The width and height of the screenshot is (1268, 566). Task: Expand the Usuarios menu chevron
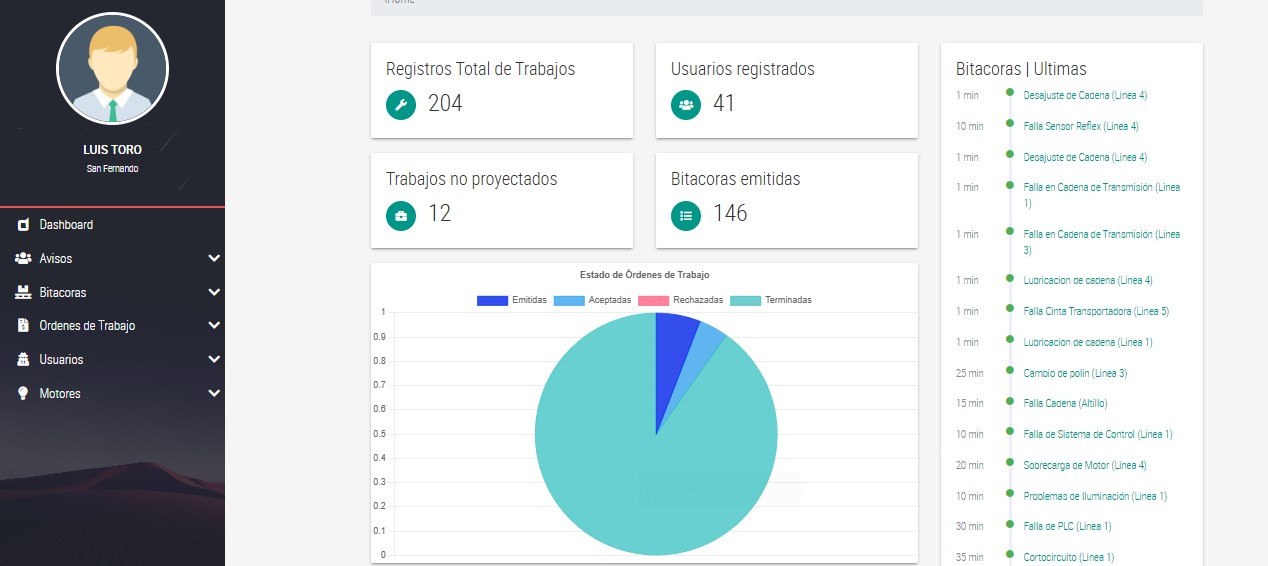point(213,360)
